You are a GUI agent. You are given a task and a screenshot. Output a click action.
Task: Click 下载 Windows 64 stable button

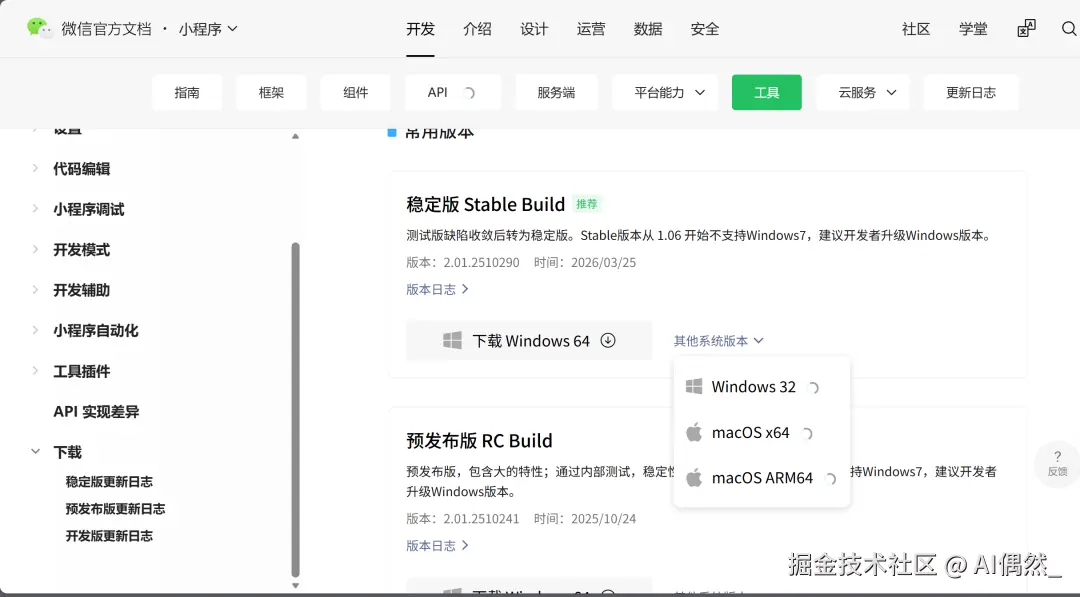click(x=529, y=340)
